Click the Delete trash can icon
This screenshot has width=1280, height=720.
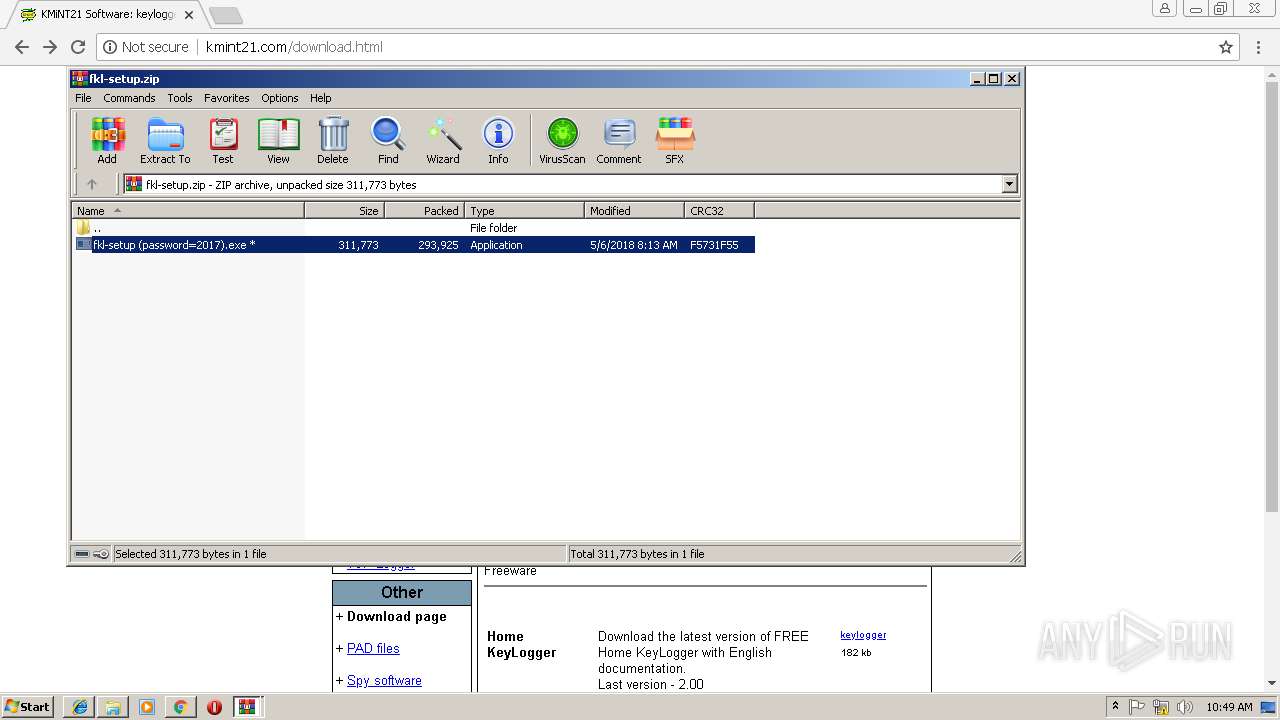click(333, 140)
